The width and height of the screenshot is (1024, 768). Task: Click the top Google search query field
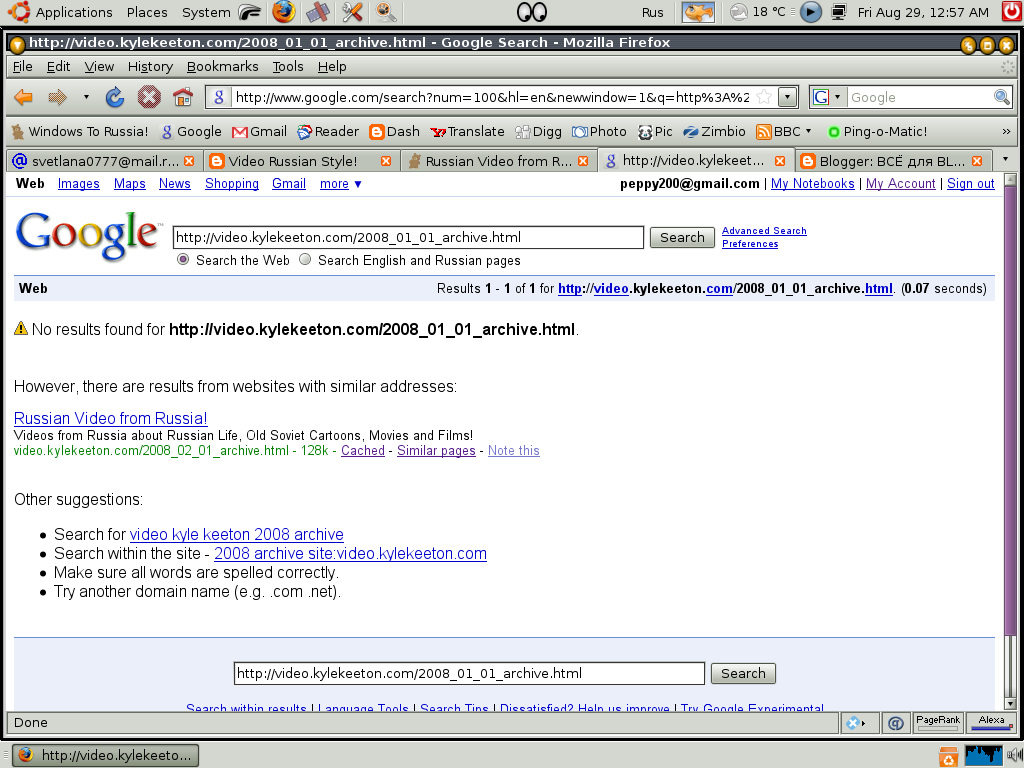coord(408,237)
